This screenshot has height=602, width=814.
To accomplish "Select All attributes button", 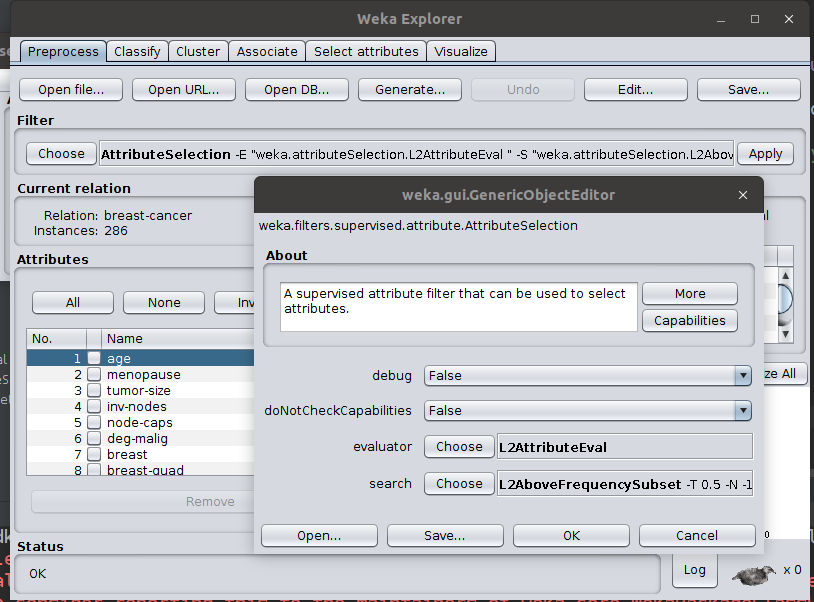I will tap(73, 303).
